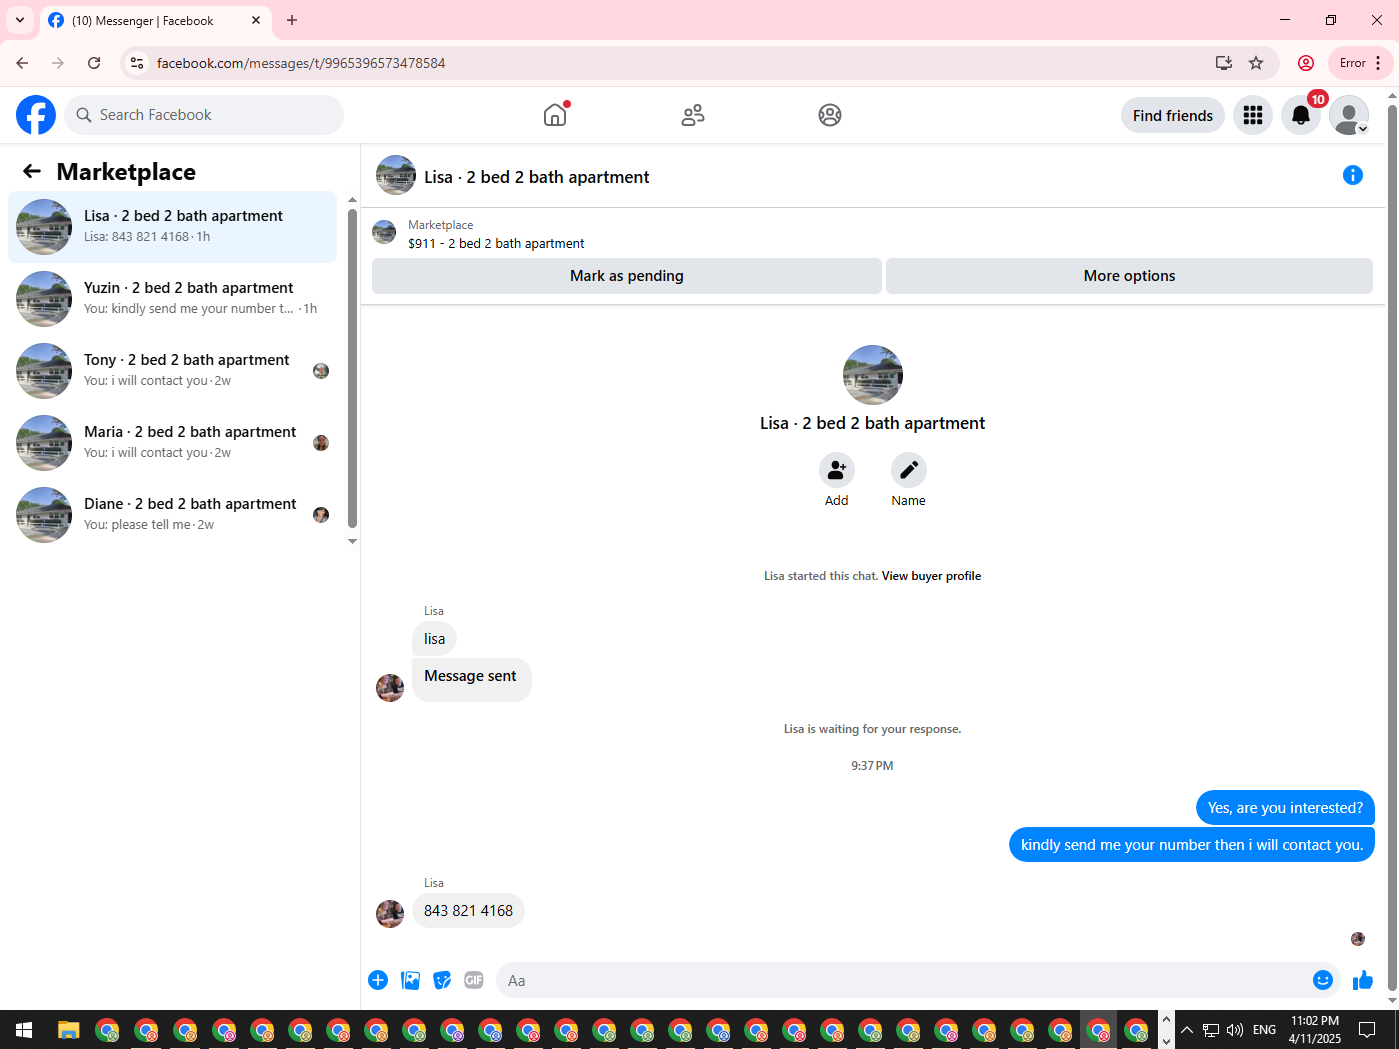Click the page vertical scrollbar

click(1392, 547)
